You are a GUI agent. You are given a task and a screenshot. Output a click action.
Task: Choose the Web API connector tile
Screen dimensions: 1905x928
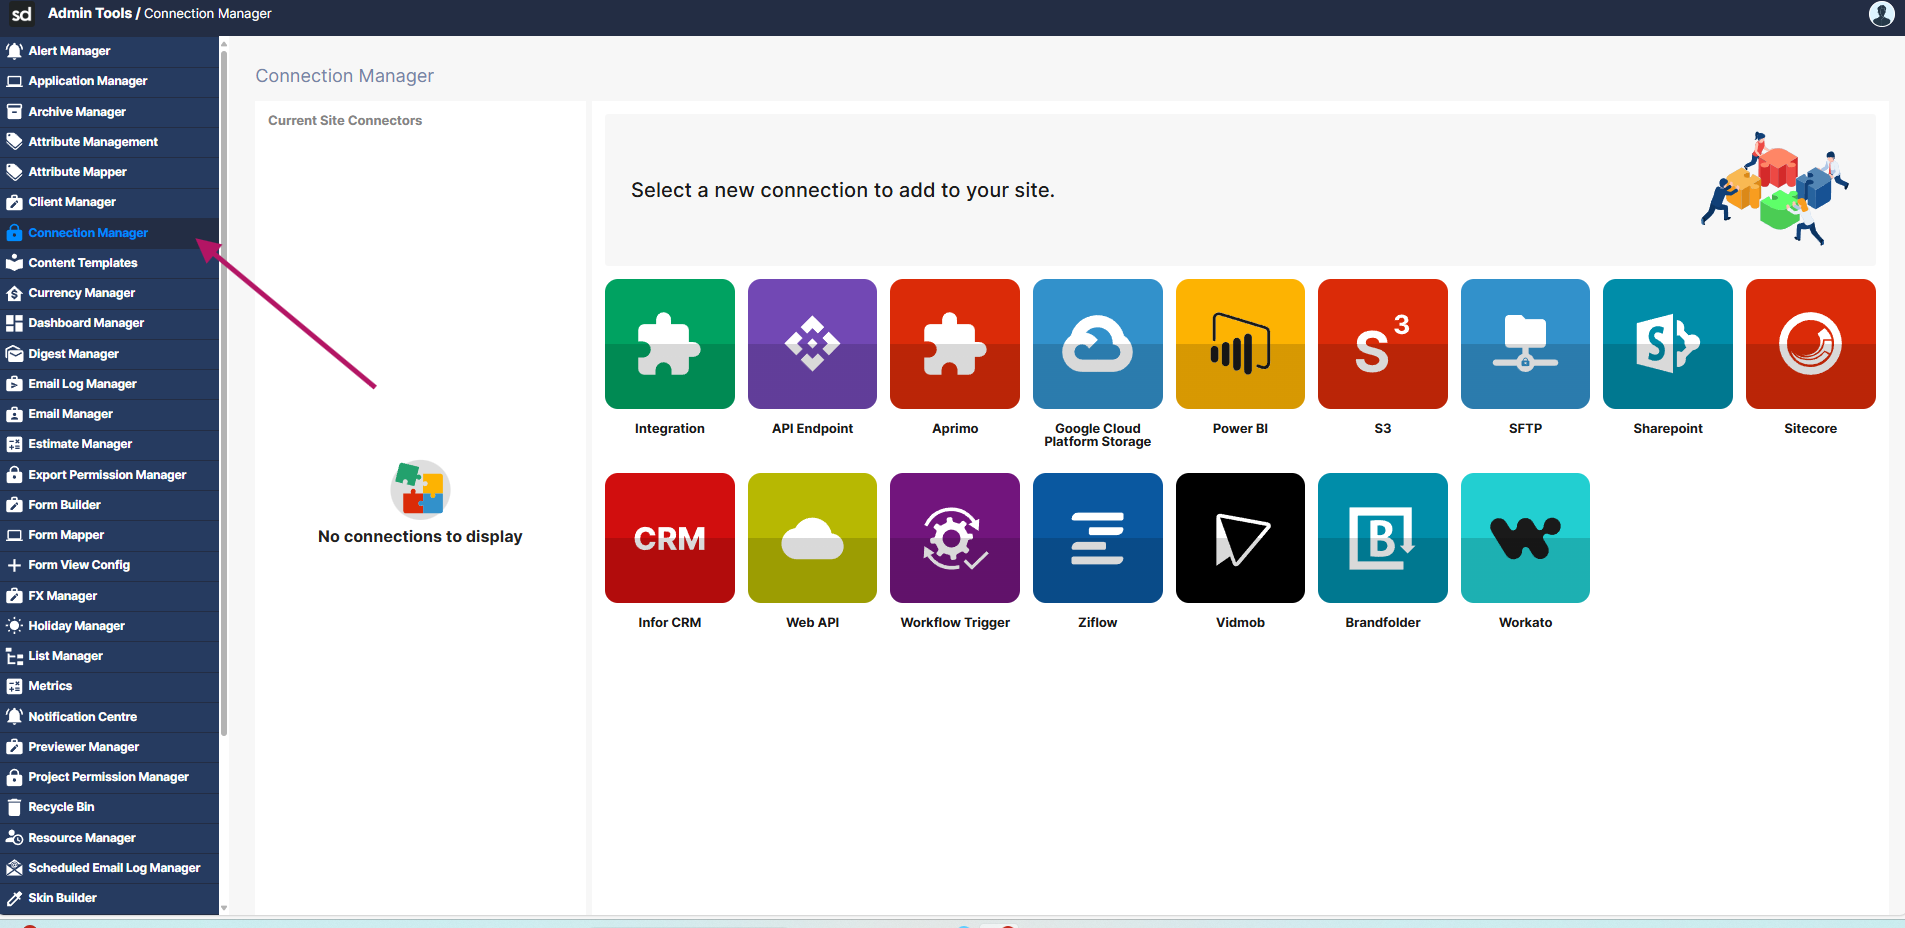click(x=812, y=538)
